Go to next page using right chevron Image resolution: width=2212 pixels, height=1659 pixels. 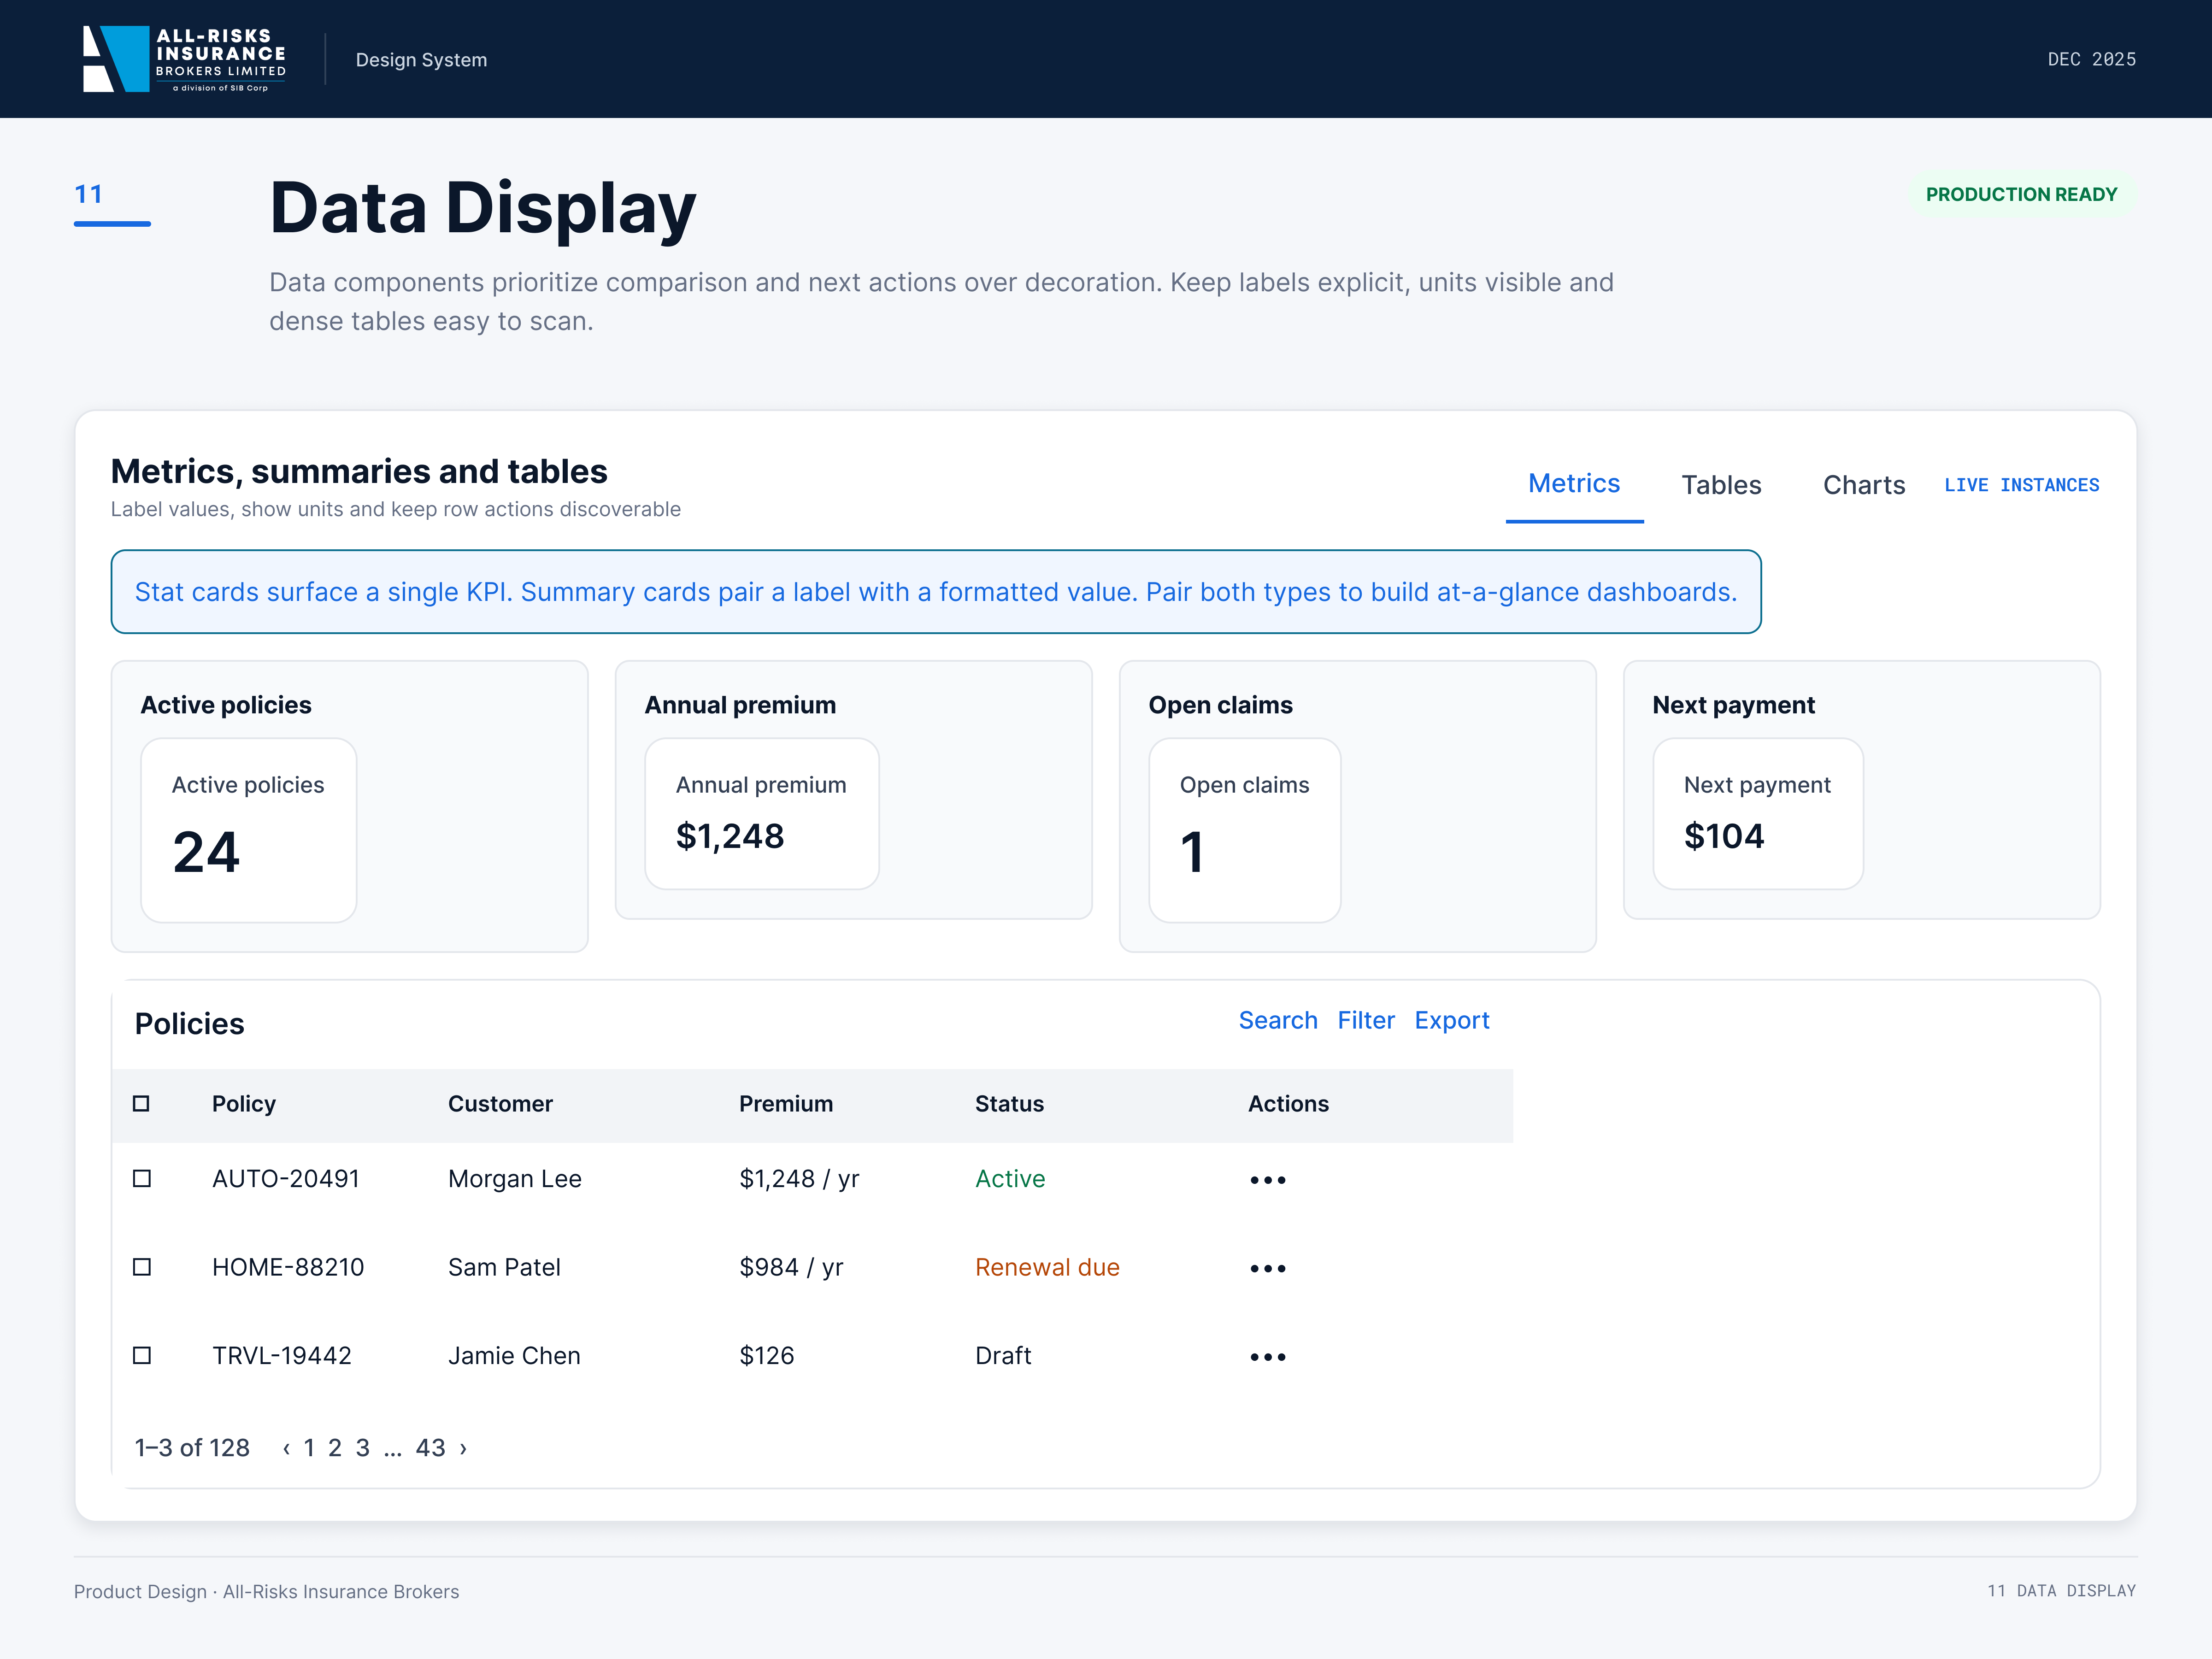[x=463, y=1448]
